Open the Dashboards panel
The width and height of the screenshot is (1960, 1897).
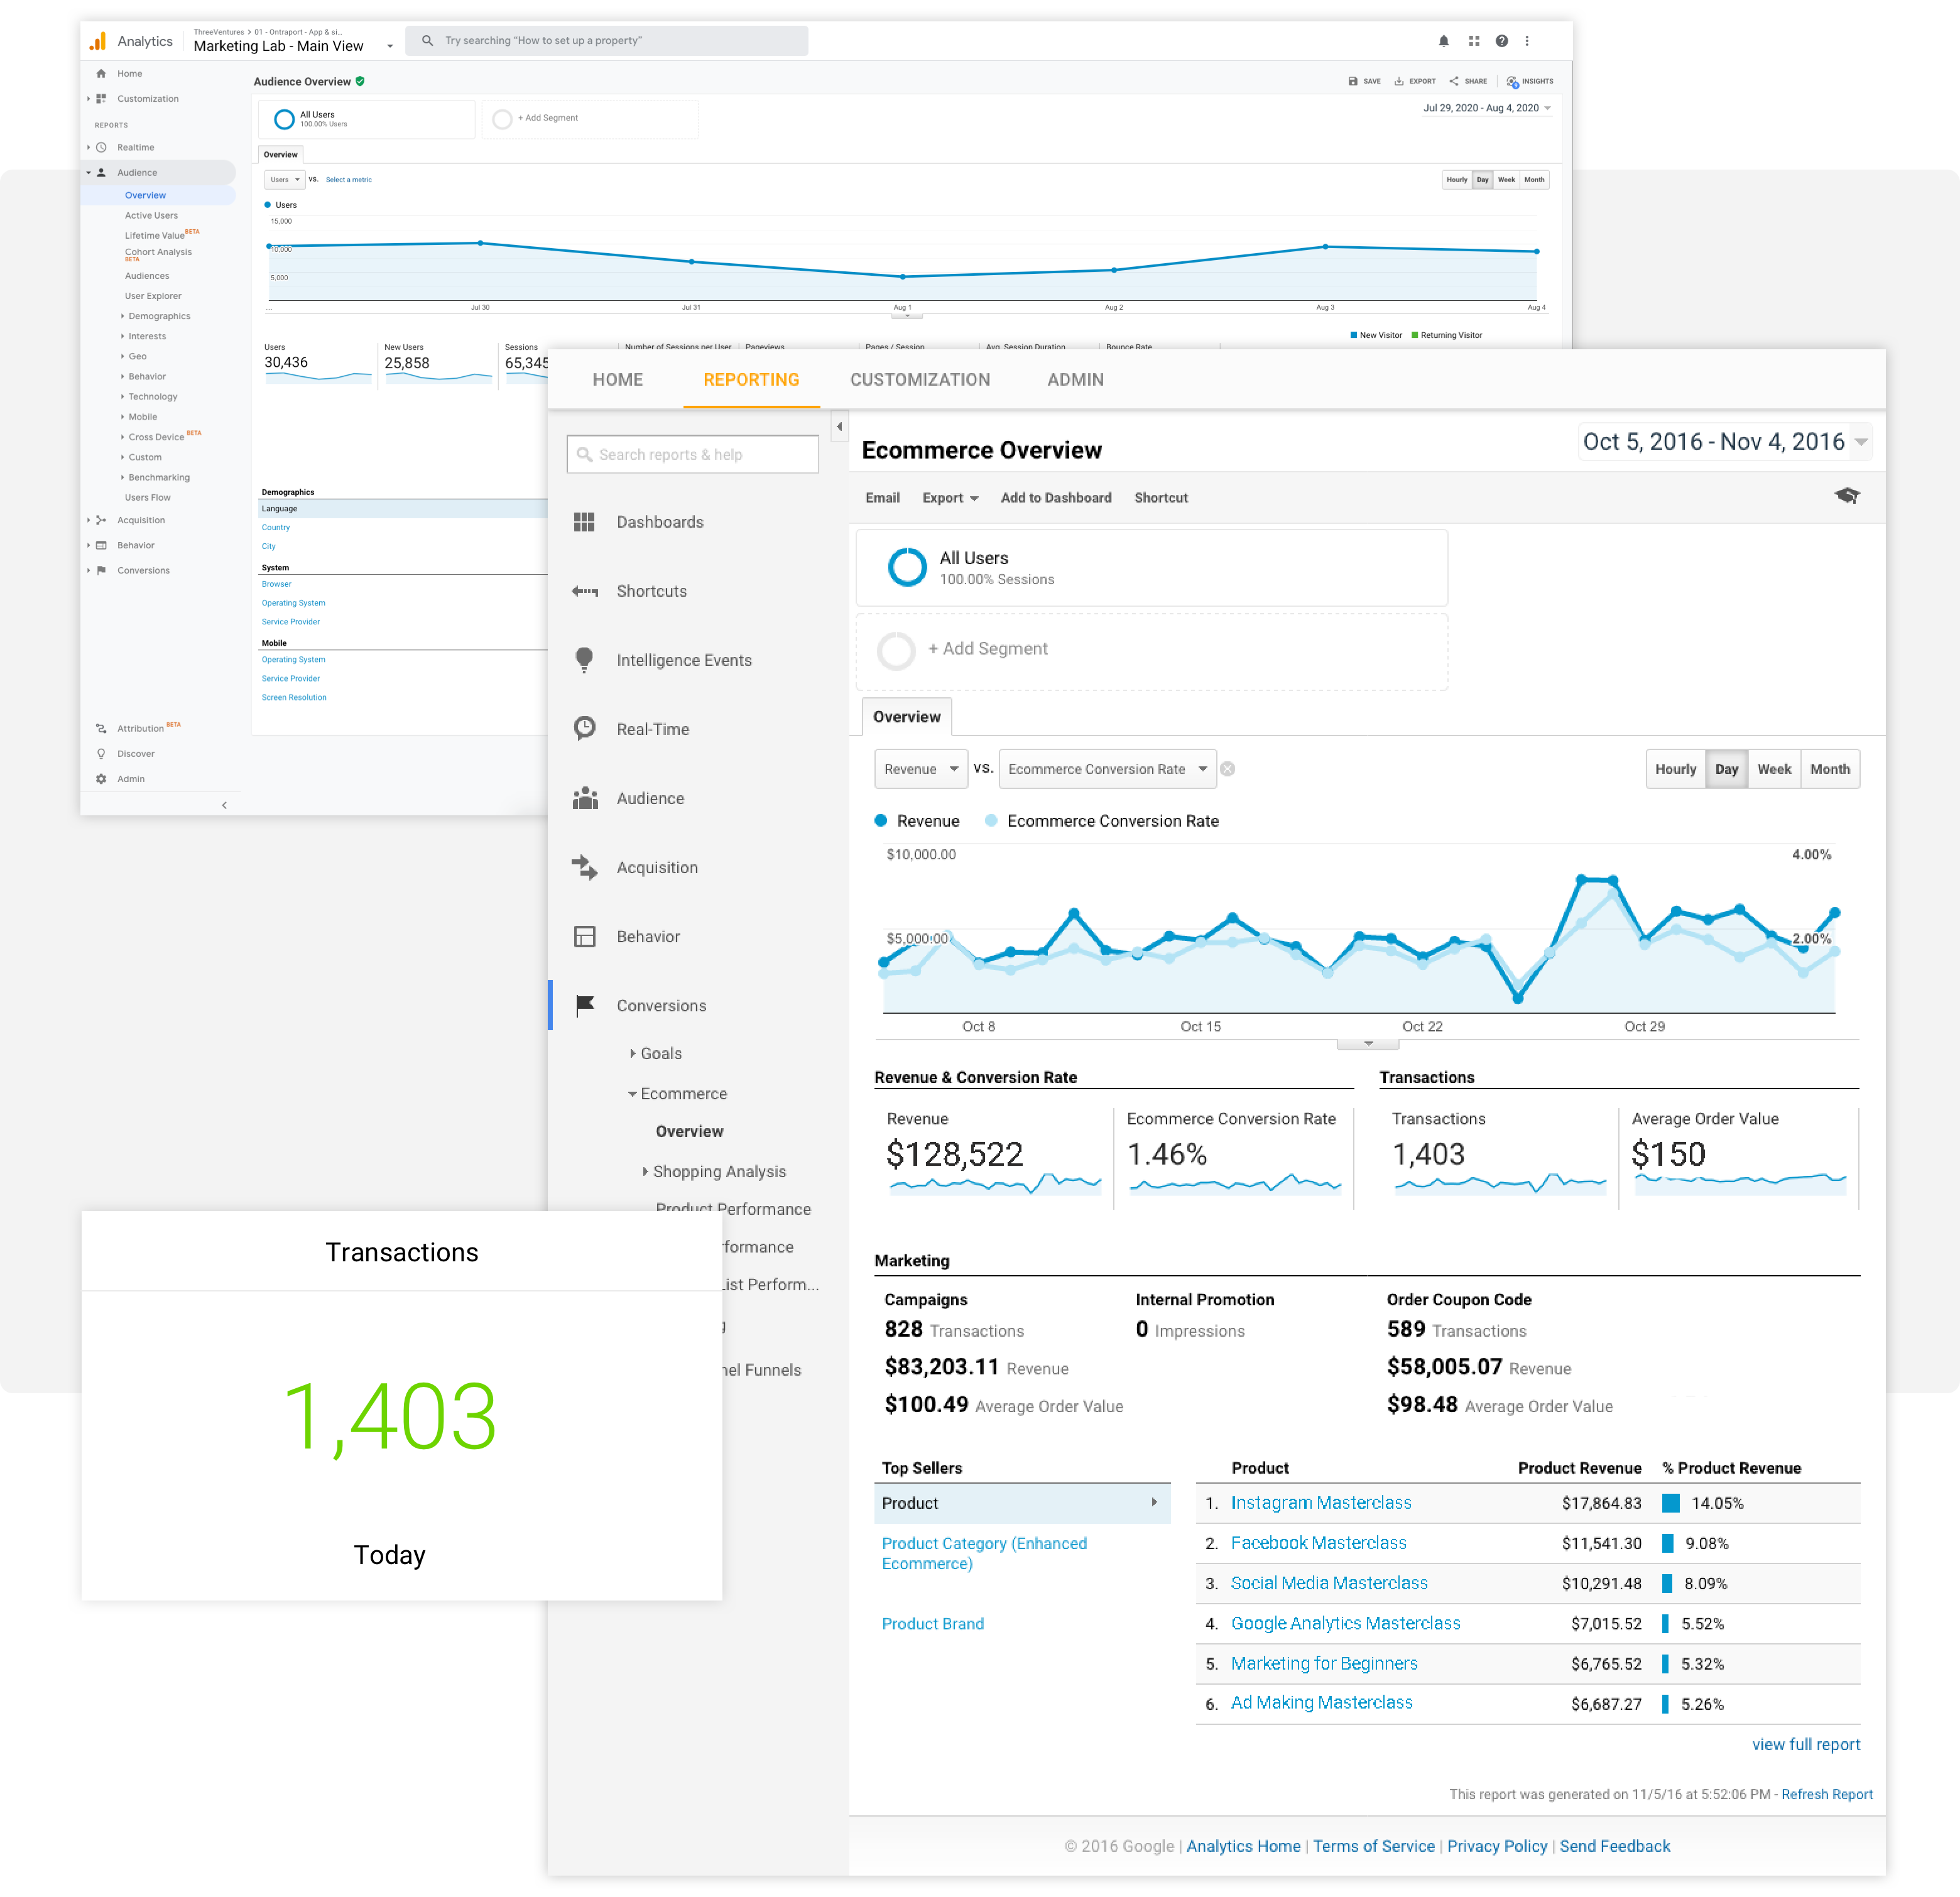[x=660, y=521]
